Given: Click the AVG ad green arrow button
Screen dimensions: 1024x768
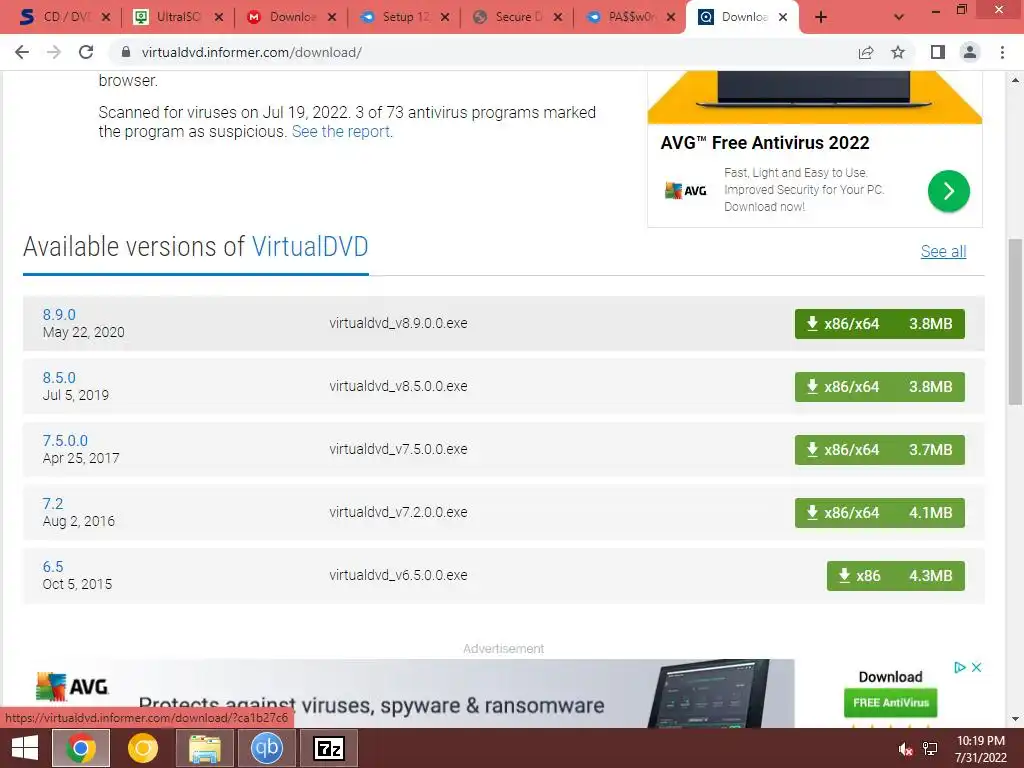Looking at the screenshot, I should pos(948,191).
